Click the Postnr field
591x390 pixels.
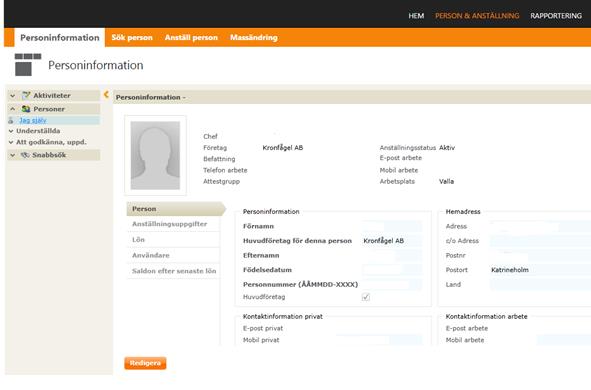[540, 255]
